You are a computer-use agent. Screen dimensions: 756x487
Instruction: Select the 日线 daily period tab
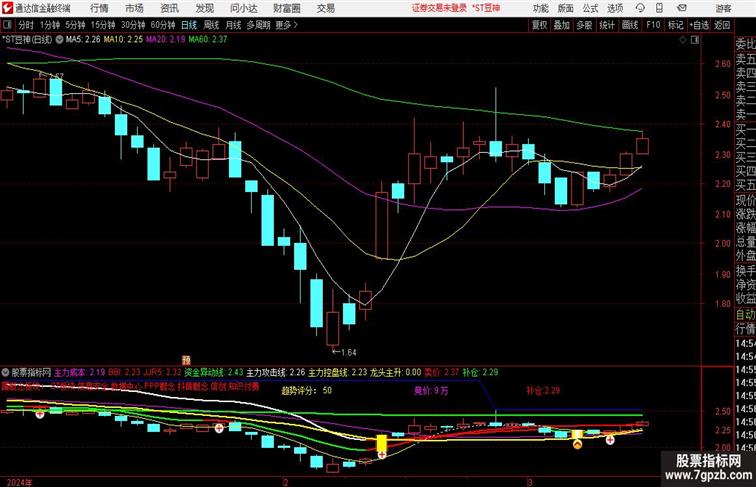(x=189, y=25)
